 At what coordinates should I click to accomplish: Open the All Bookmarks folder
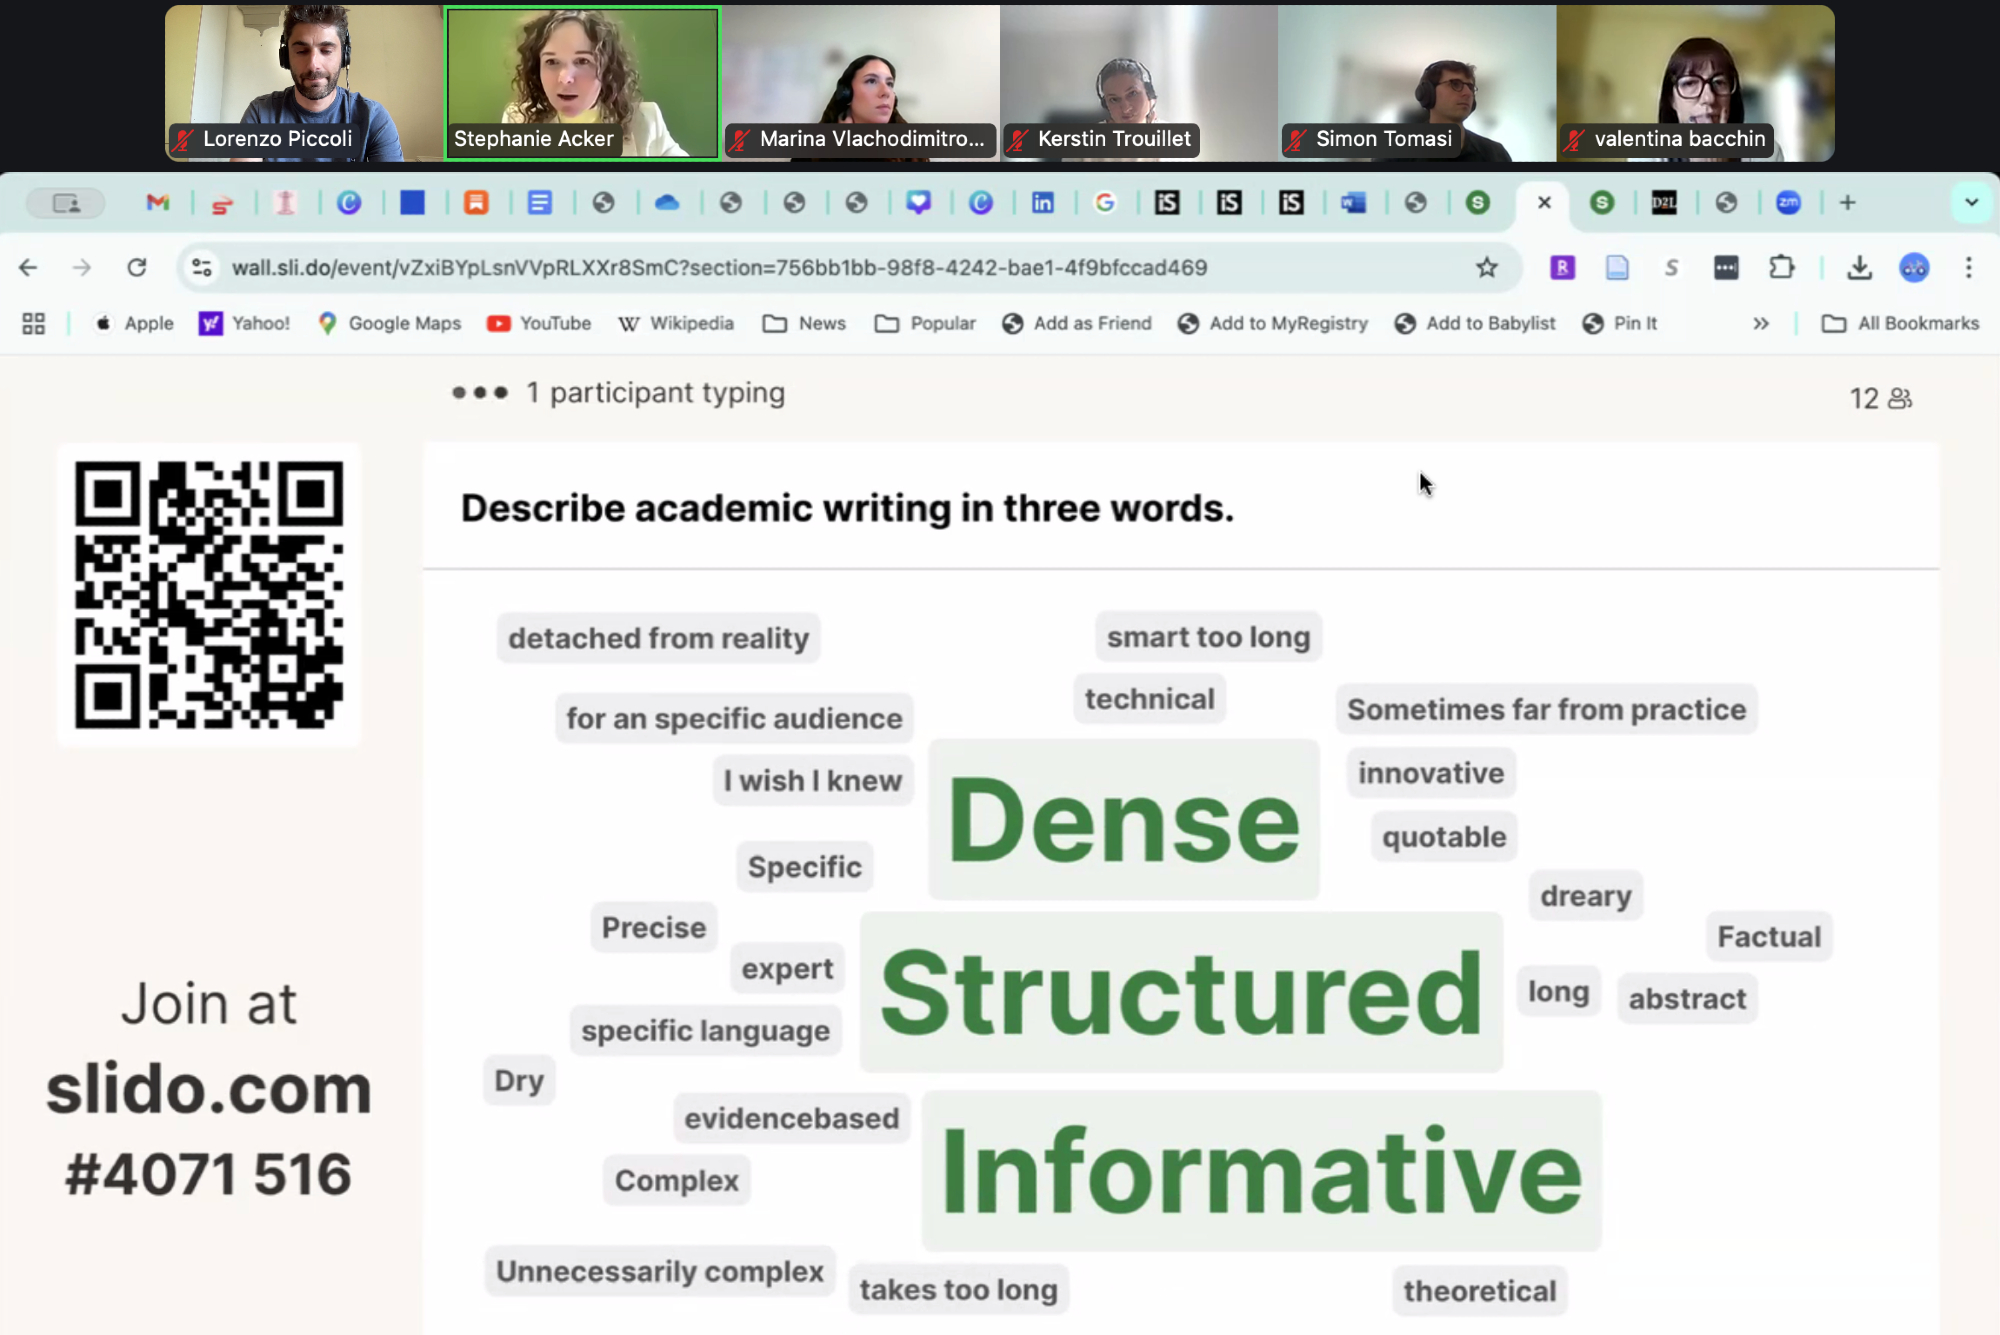coord(1900,323)
